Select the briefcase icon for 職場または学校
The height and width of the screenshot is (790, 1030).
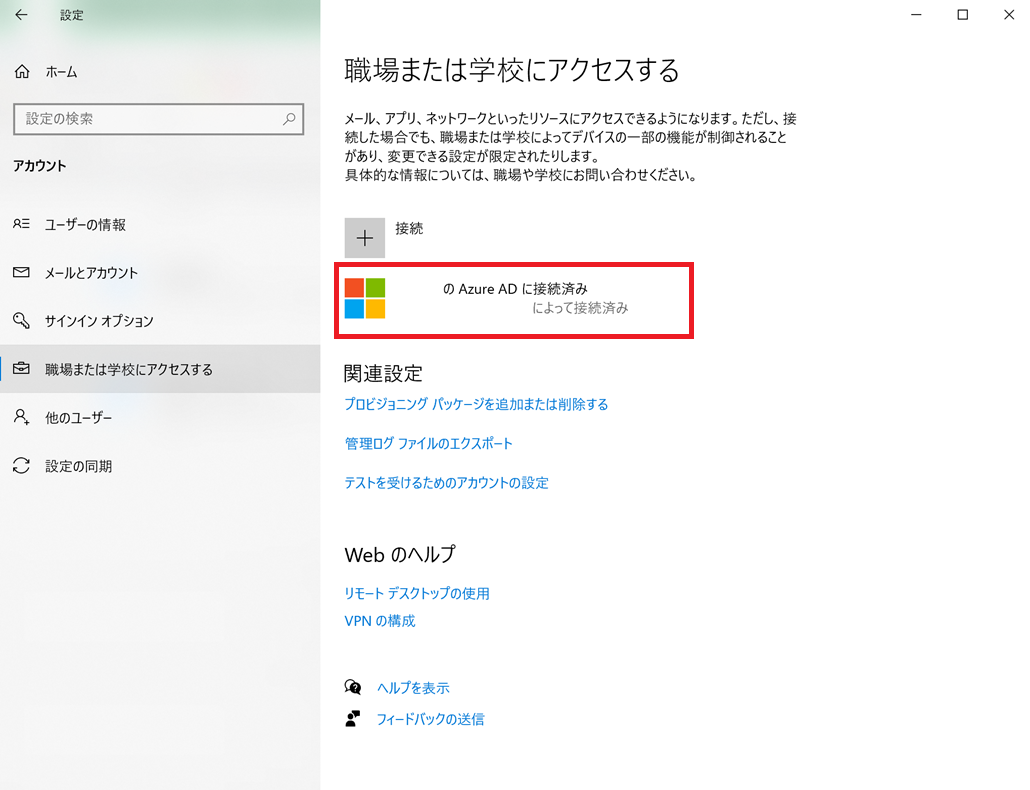pos(21,368)
